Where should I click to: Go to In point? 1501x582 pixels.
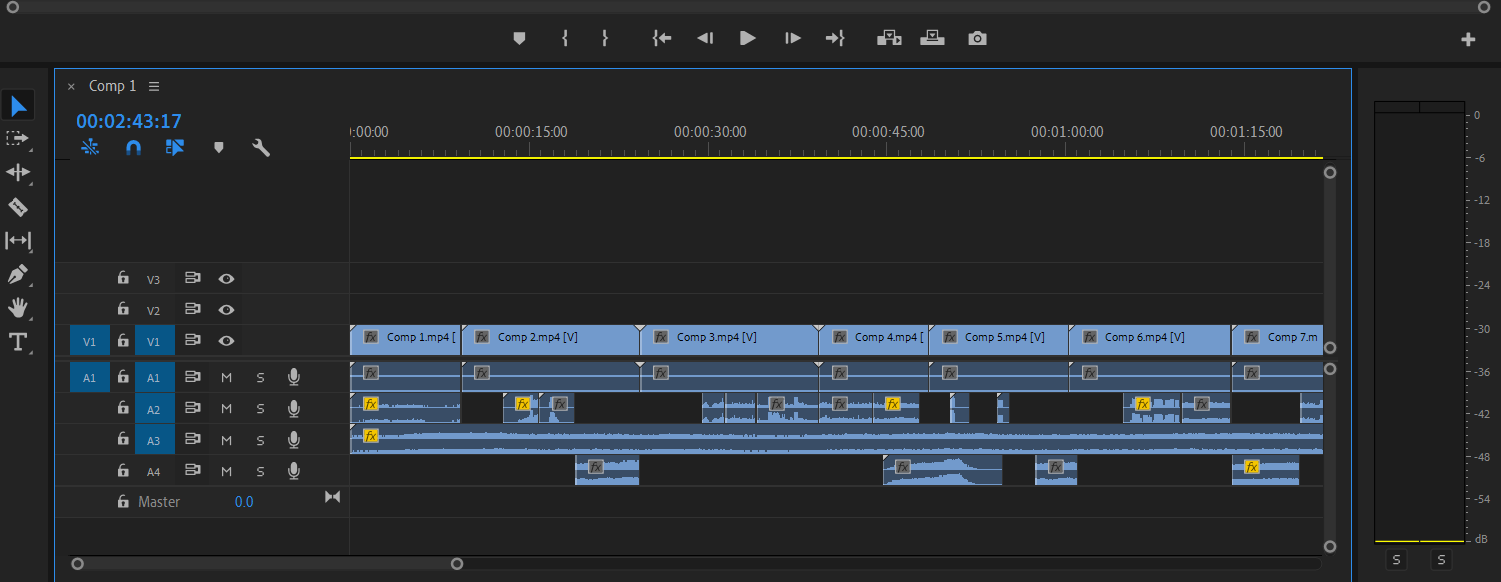(661, 38)
